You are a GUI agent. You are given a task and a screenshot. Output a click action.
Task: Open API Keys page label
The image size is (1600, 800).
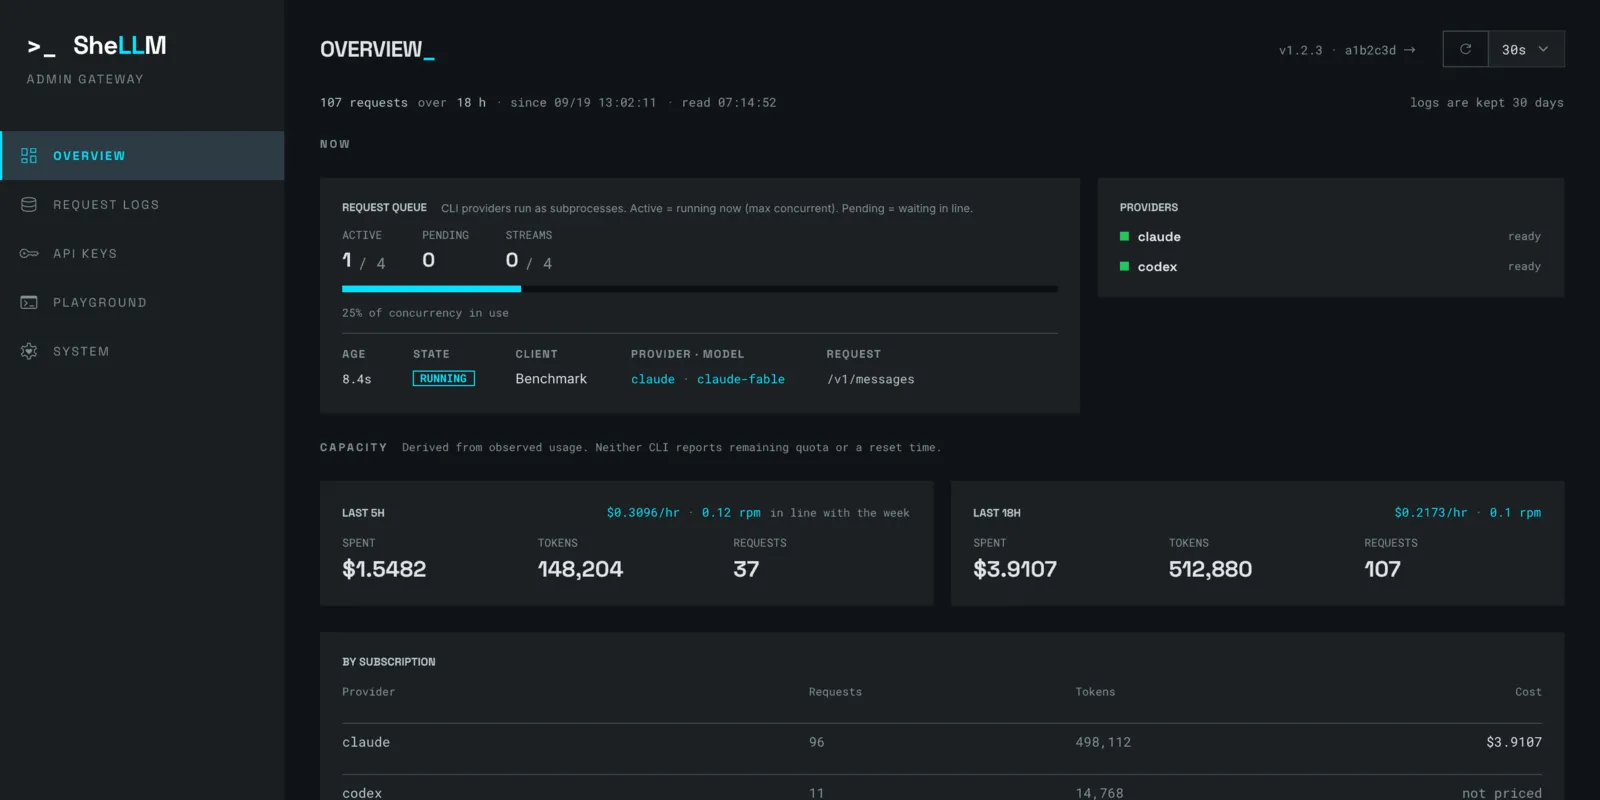[x=85, y=254]
